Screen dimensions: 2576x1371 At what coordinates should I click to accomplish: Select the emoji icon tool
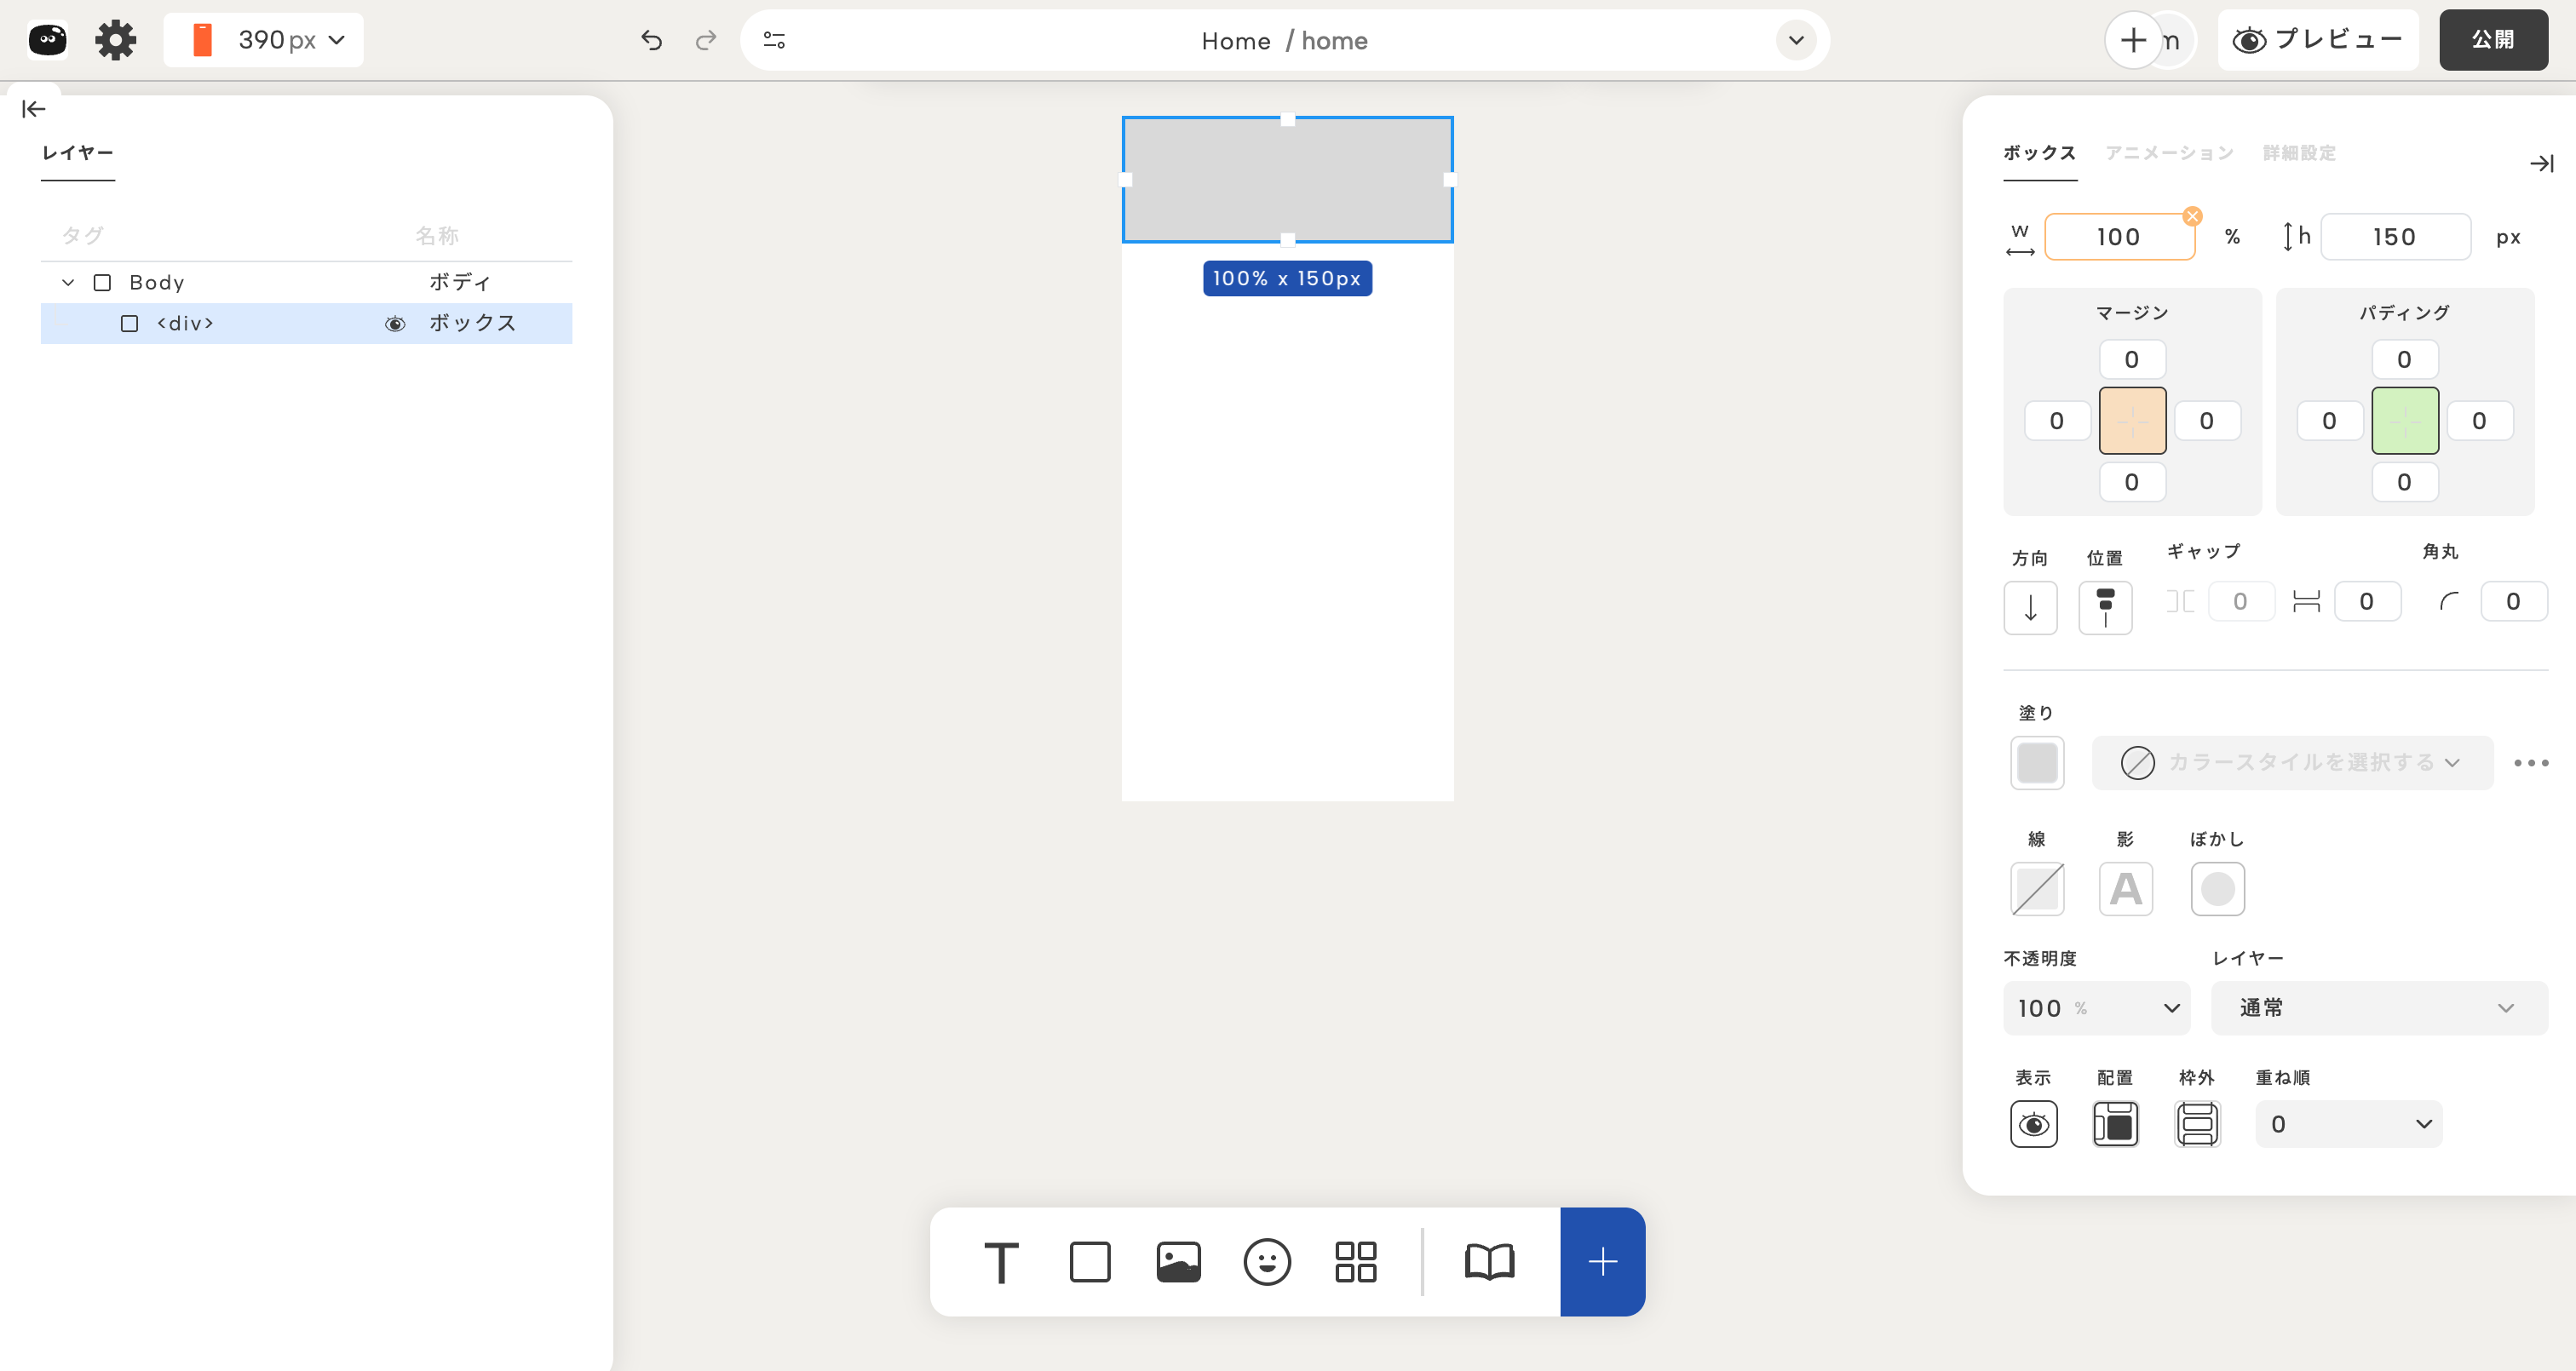tap(1266, 1262)
